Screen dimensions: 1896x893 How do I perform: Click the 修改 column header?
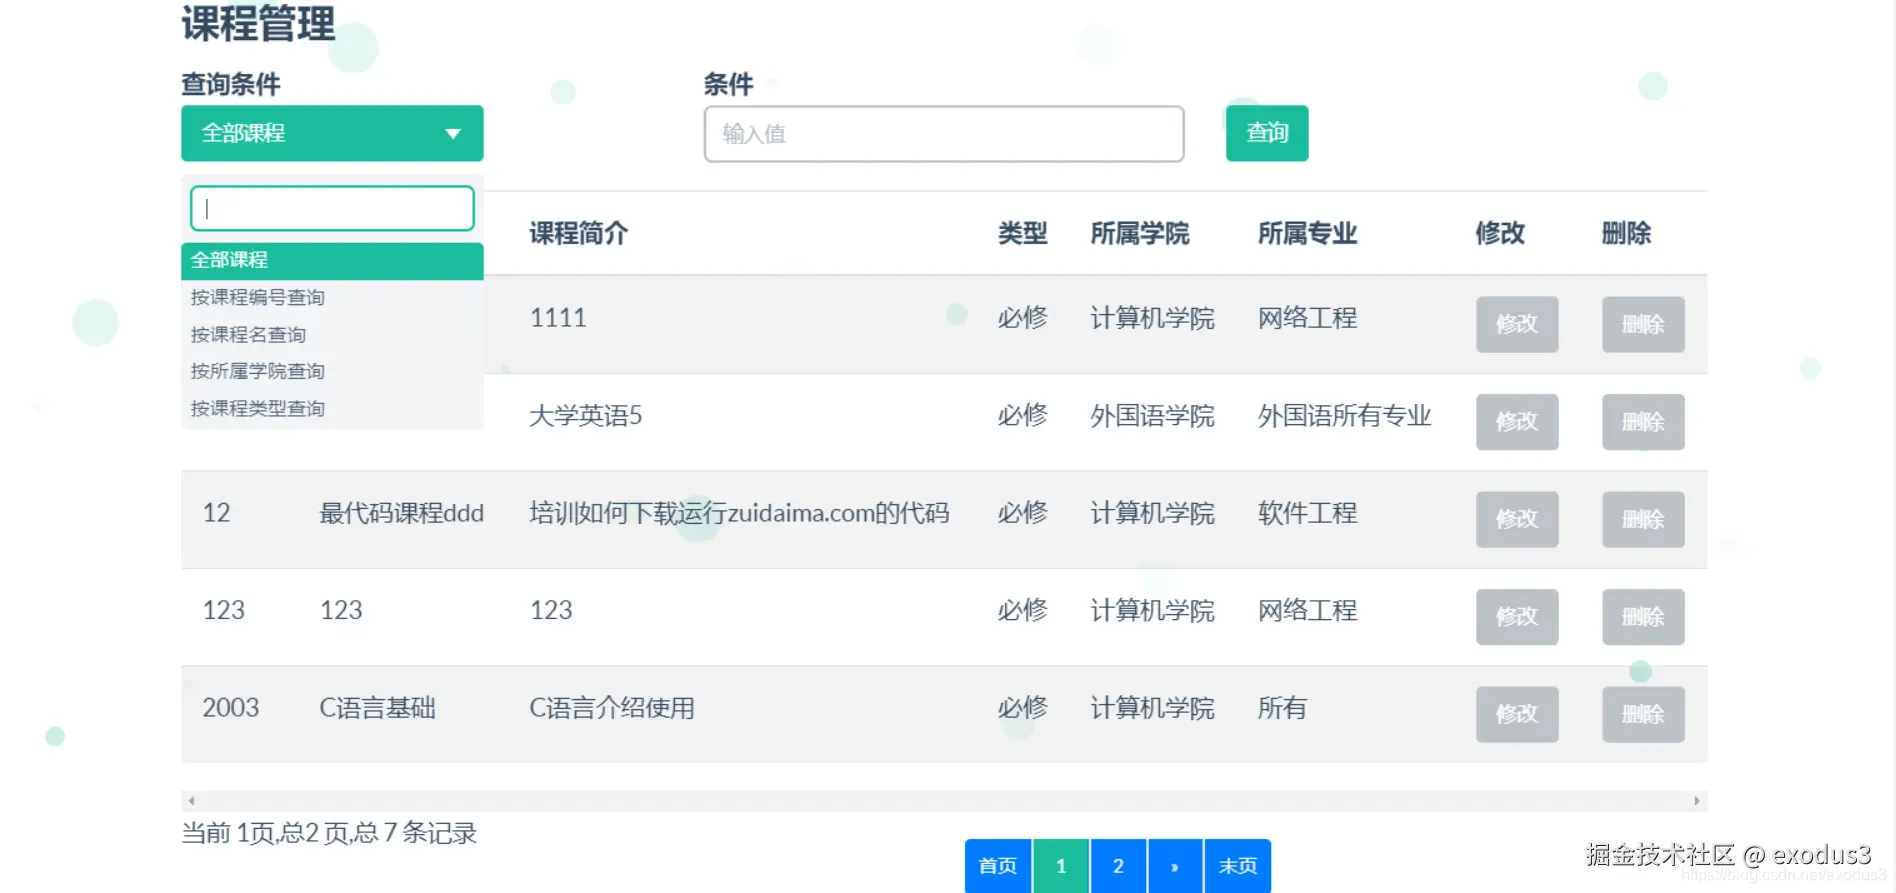coord(1501,233)
